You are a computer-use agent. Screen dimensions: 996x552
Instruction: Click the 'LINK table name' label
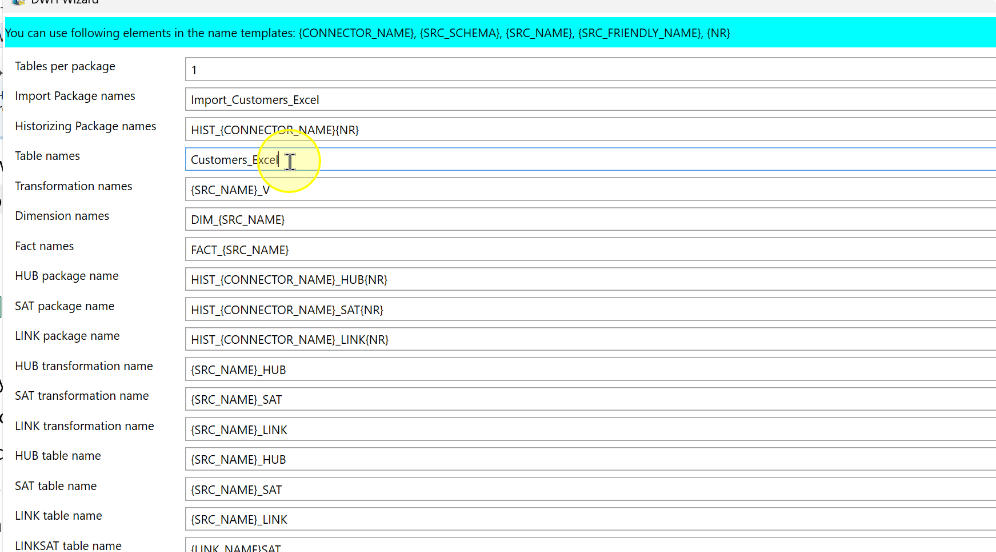pyautogui.click(x=58, y=516)
